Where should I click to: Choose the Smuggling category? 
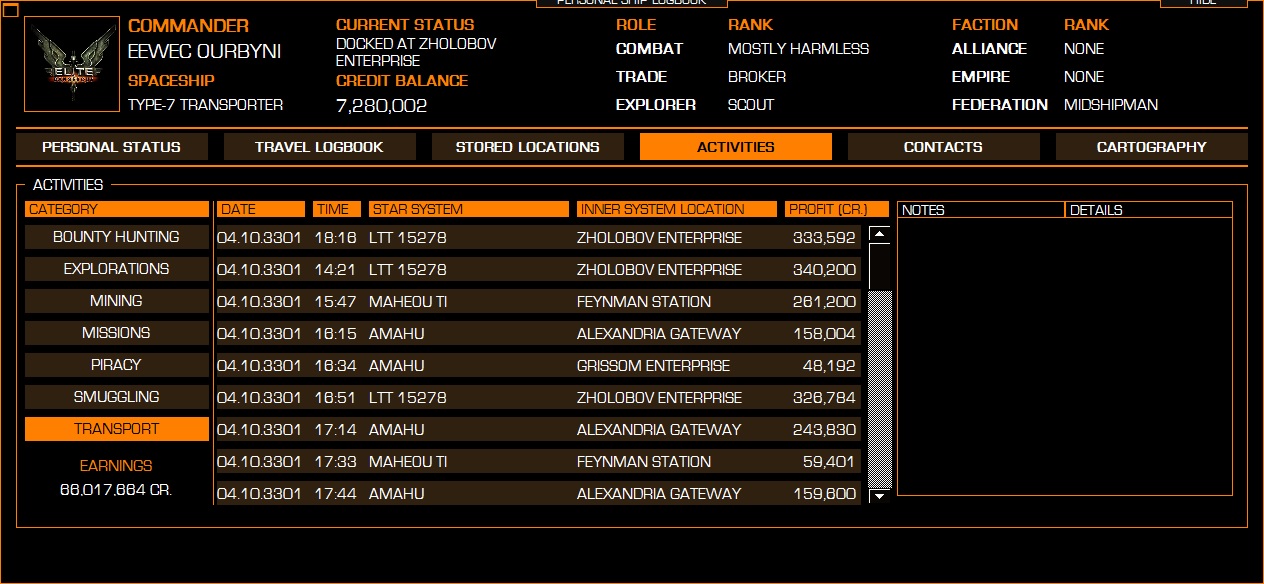click(117, 397)
